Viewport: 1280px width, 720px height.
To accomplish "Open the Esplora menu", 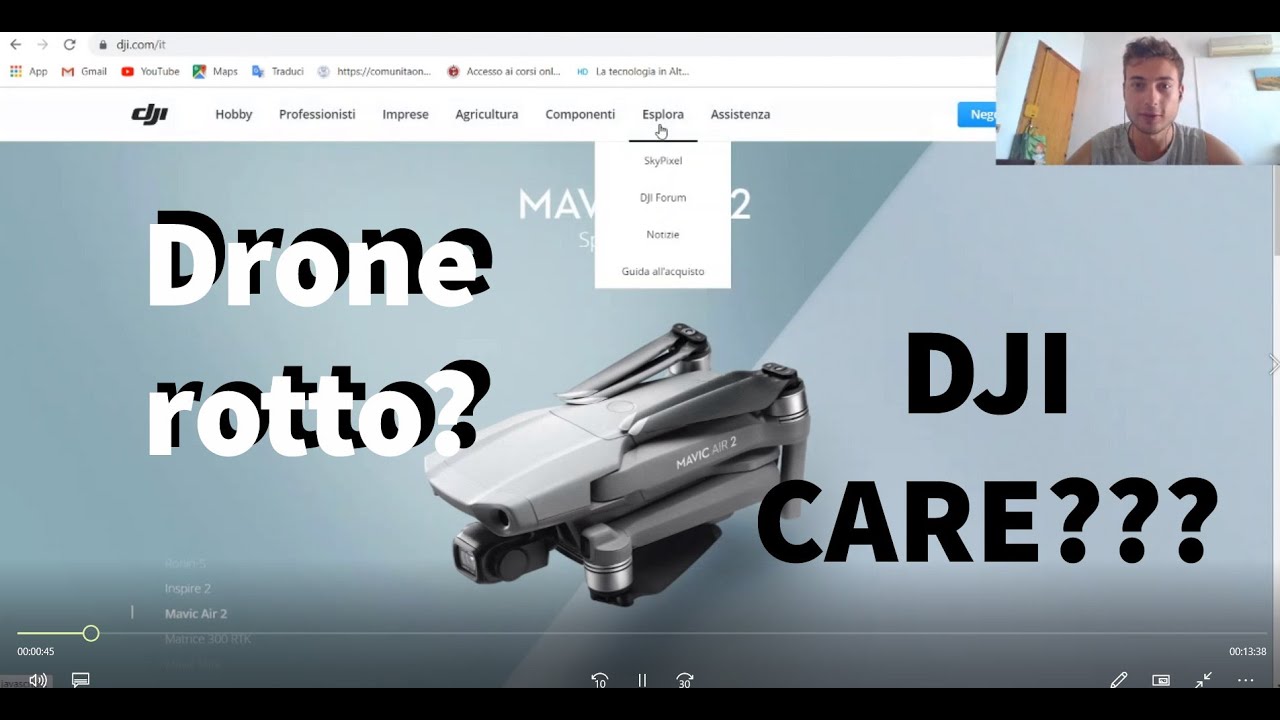I will click(663, 114).
